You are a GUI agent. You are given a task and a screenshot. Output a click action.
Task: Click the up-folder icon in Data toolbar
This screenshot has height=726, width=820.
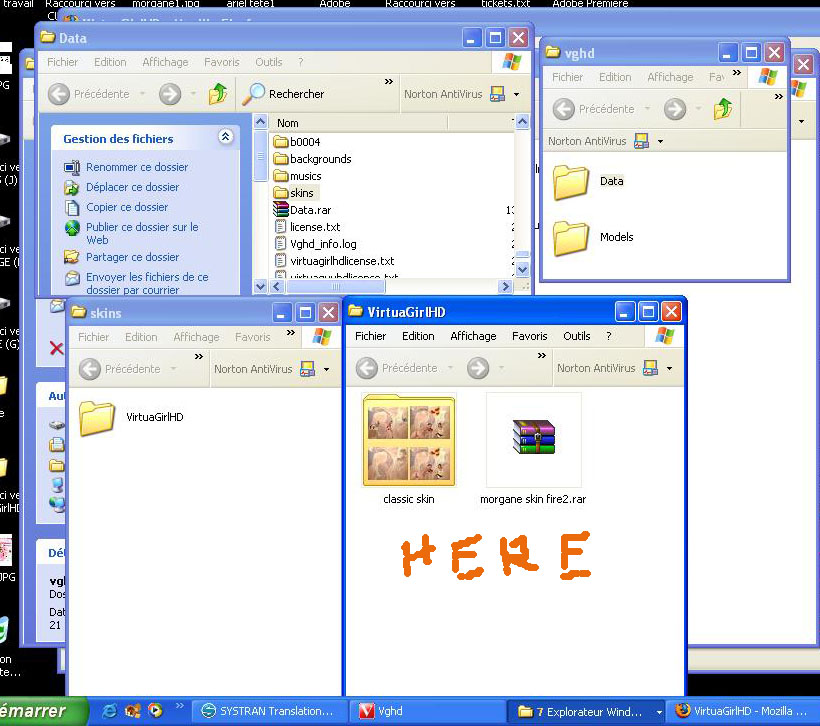pos(218,94)
